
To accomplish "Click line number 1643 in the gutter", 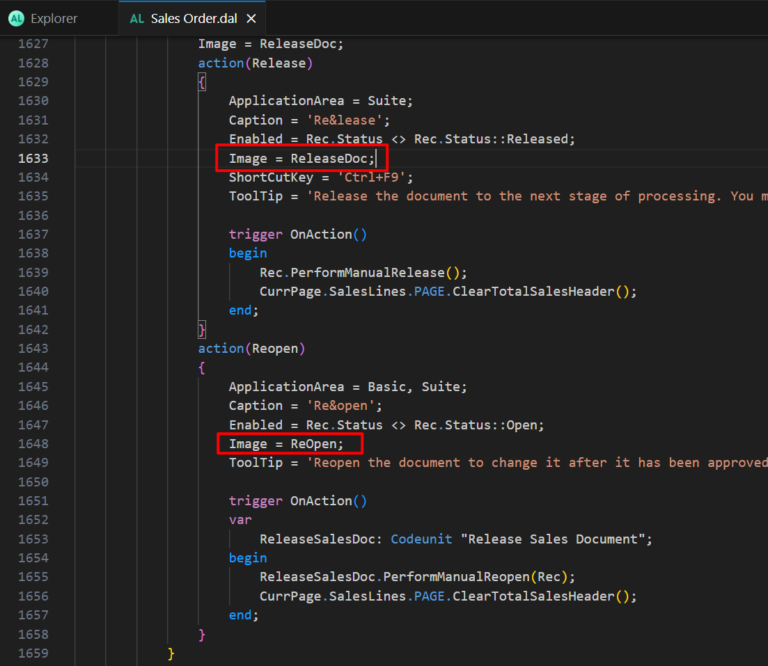I will click(33, 349).
